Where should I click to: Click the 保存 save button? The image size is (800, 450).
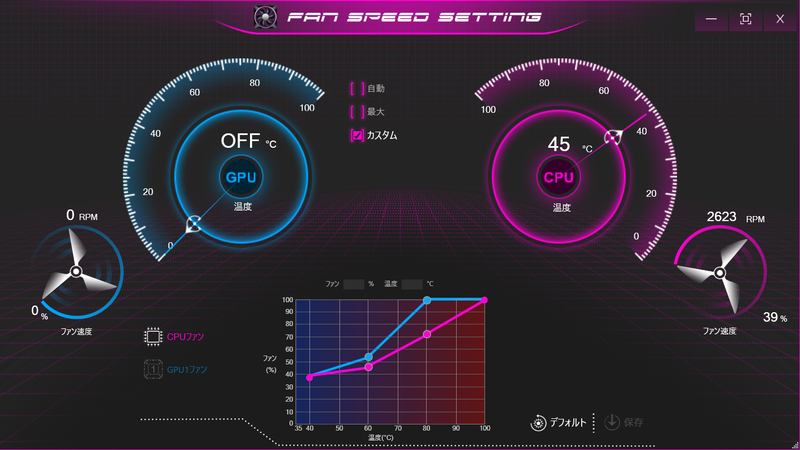pos(623,422)
